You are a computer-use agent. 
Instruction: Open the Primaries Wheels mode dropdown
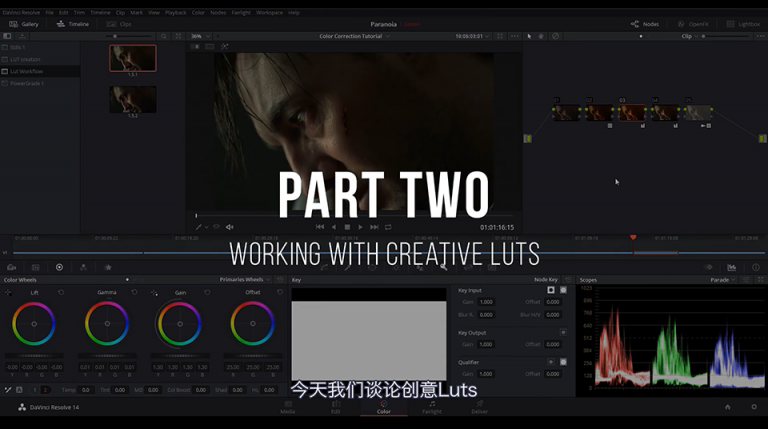click(x=244, y=280)
